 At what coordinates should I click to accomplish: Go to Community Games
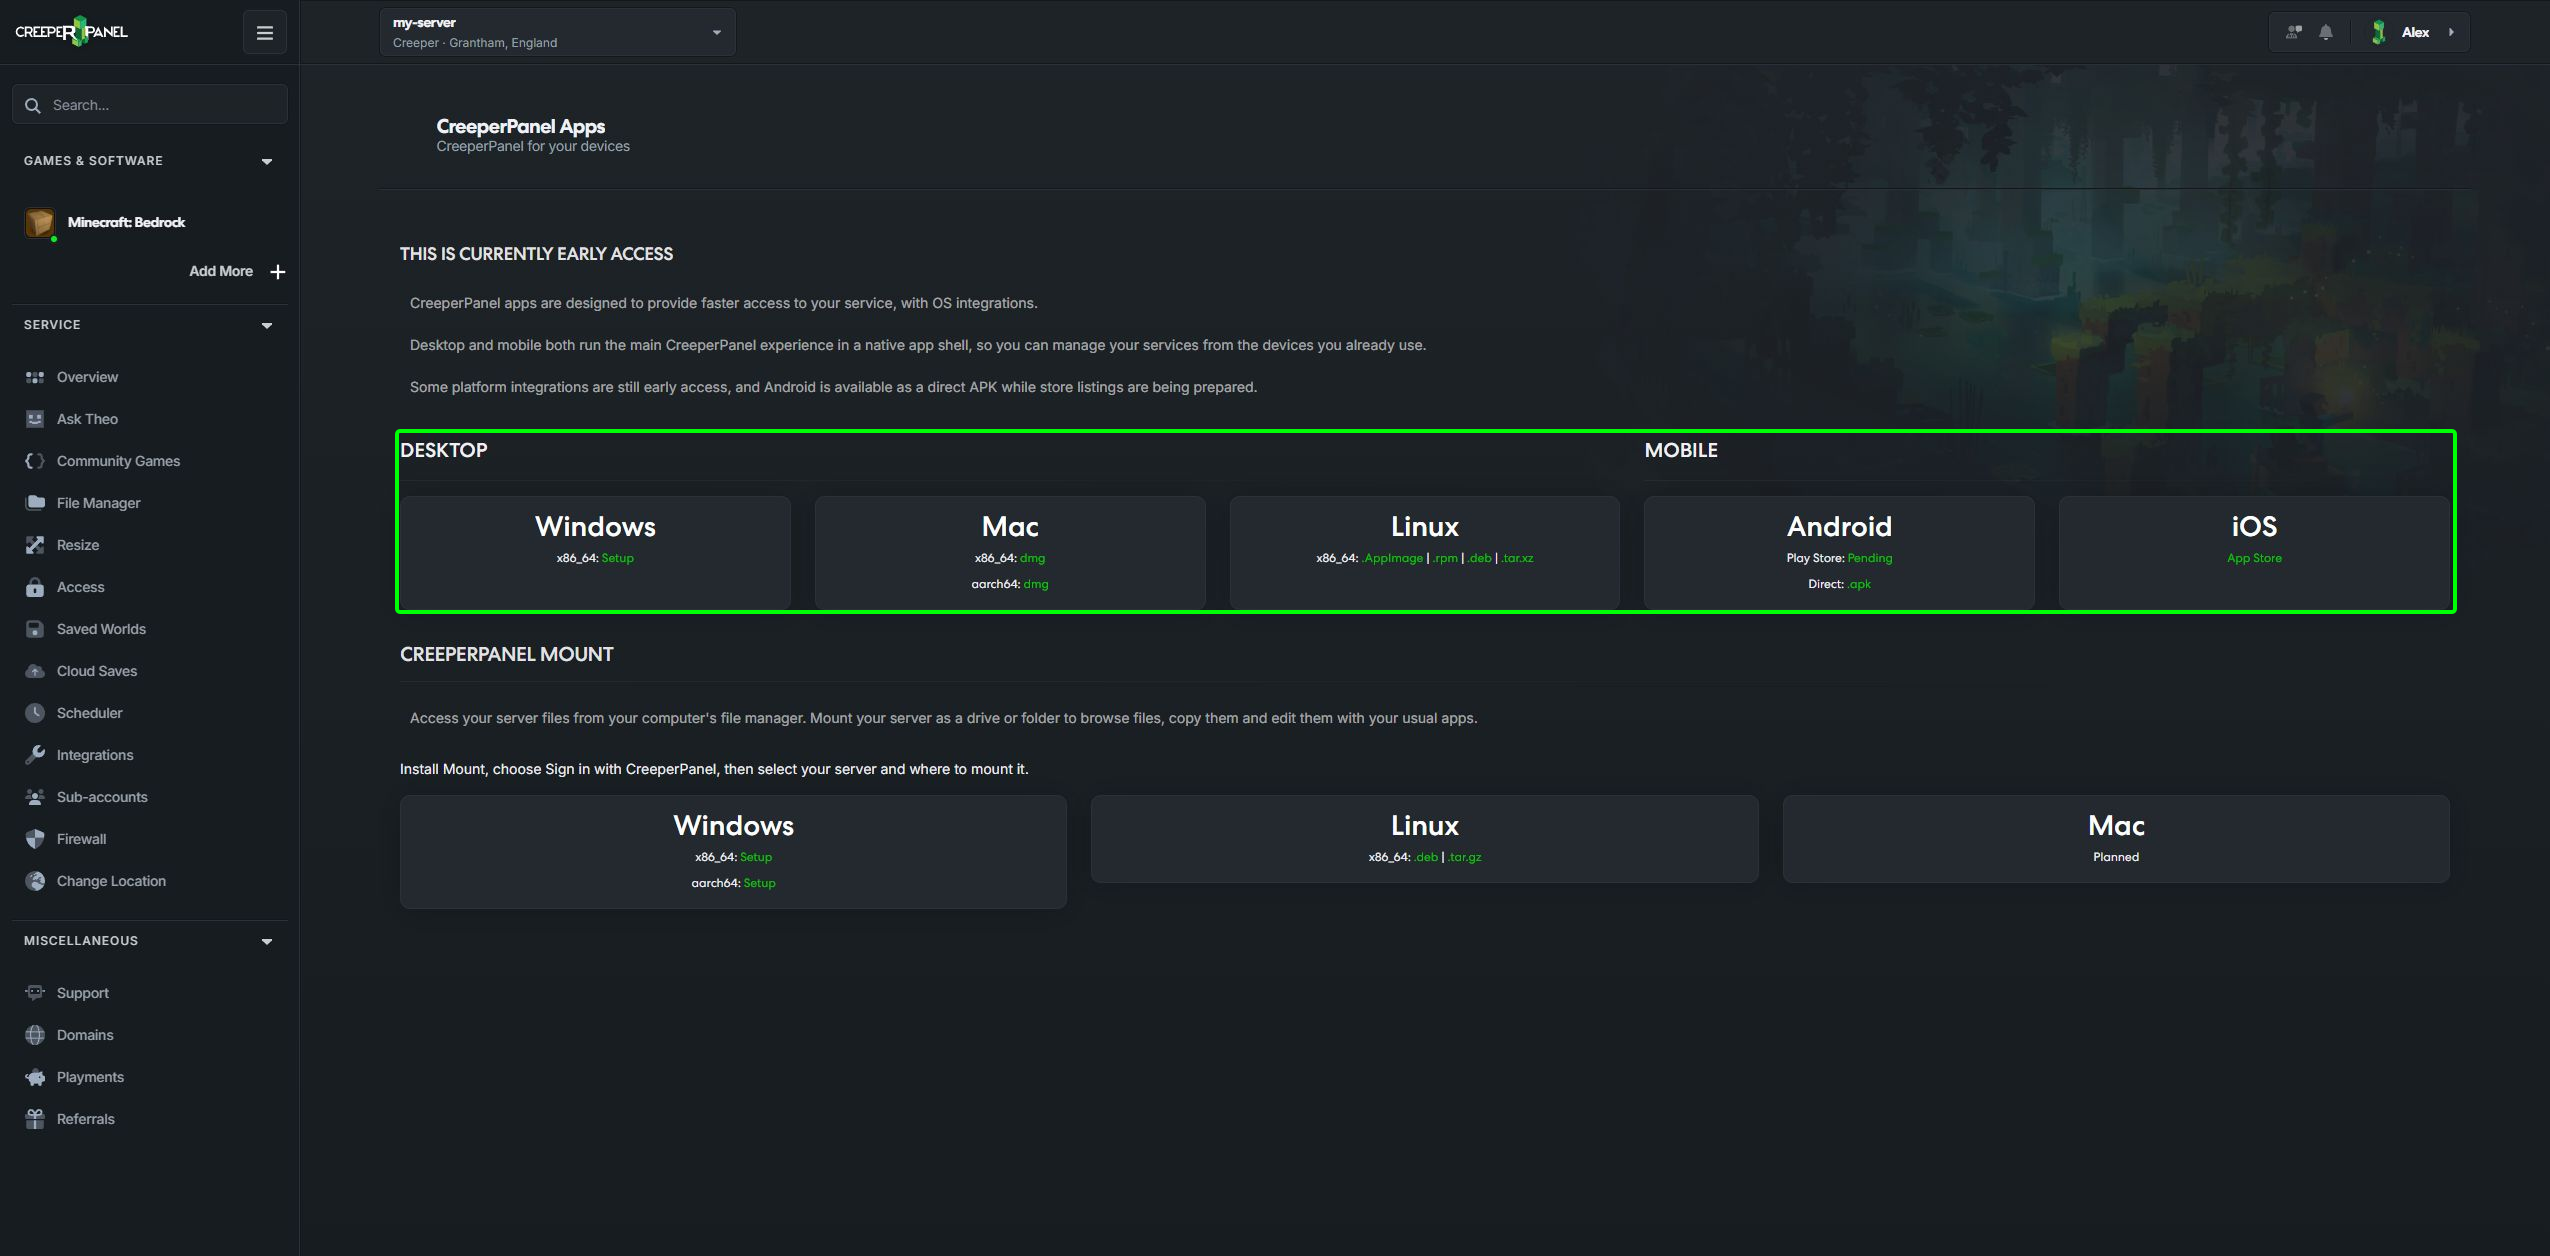pyautogui.click(x=118, y=461)
